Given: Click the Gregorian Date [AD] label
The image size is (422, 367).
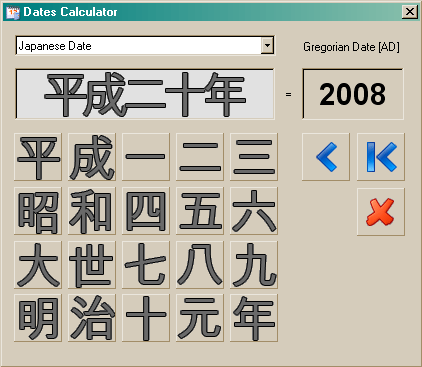Looking at the screenshot, I should pyautogui.click(x=351, y=47).
